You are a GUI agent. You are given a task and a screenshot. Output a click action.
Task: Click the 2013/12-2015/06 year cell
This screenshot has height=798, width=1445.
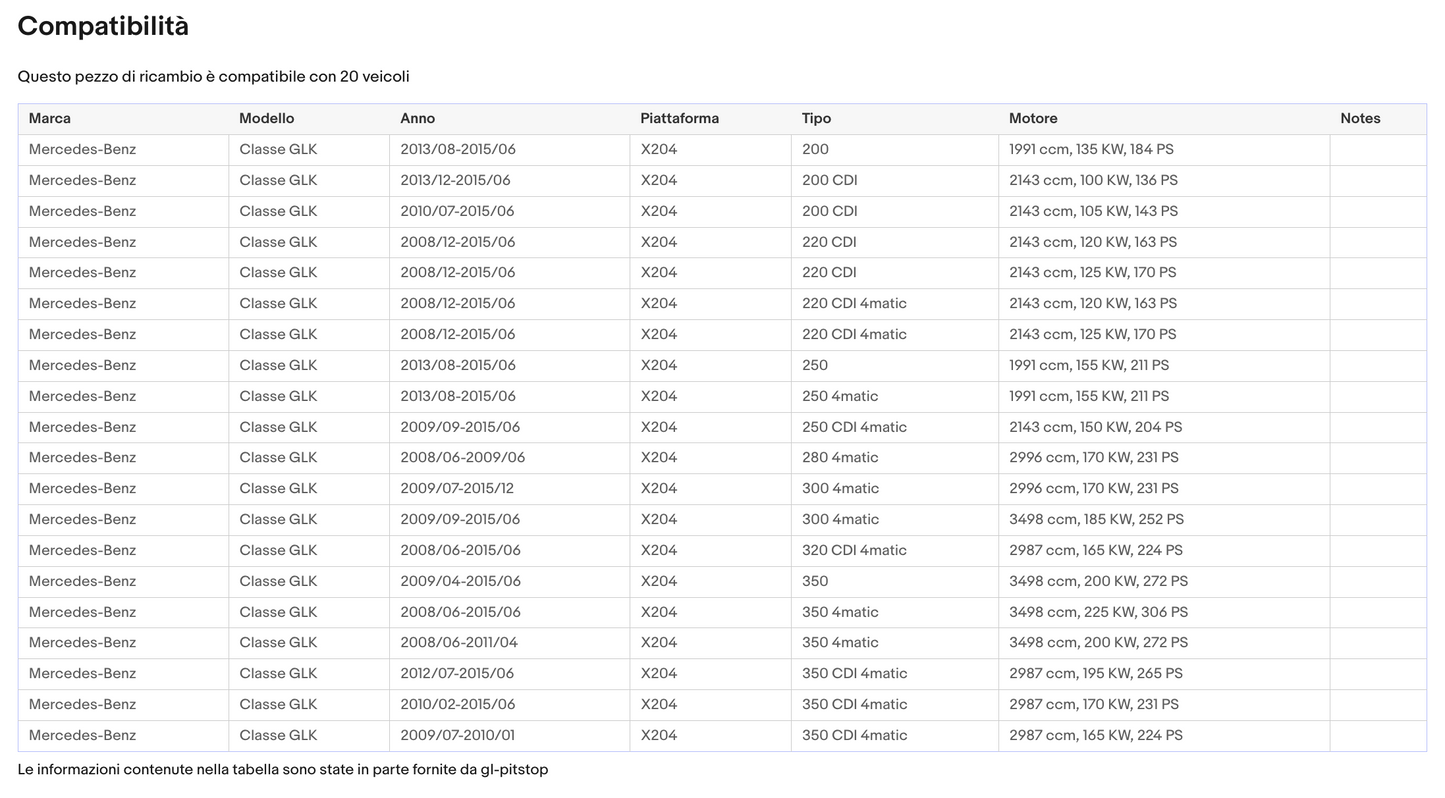point(455,180)
